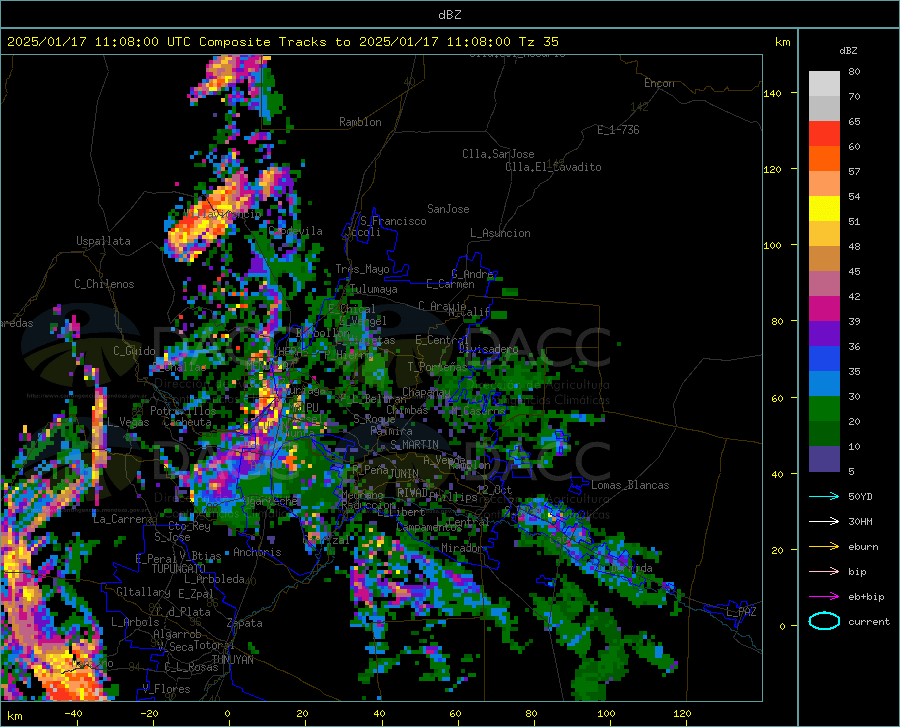900x727 pixels.
Task: Click the 0 km vertical axis tick
Action: tap(782, 626)
